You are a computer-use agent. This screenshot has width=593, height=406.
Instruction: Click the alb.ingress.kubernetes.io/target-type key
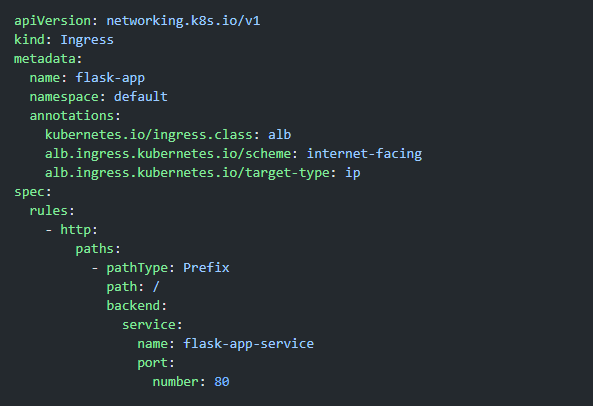187,173
